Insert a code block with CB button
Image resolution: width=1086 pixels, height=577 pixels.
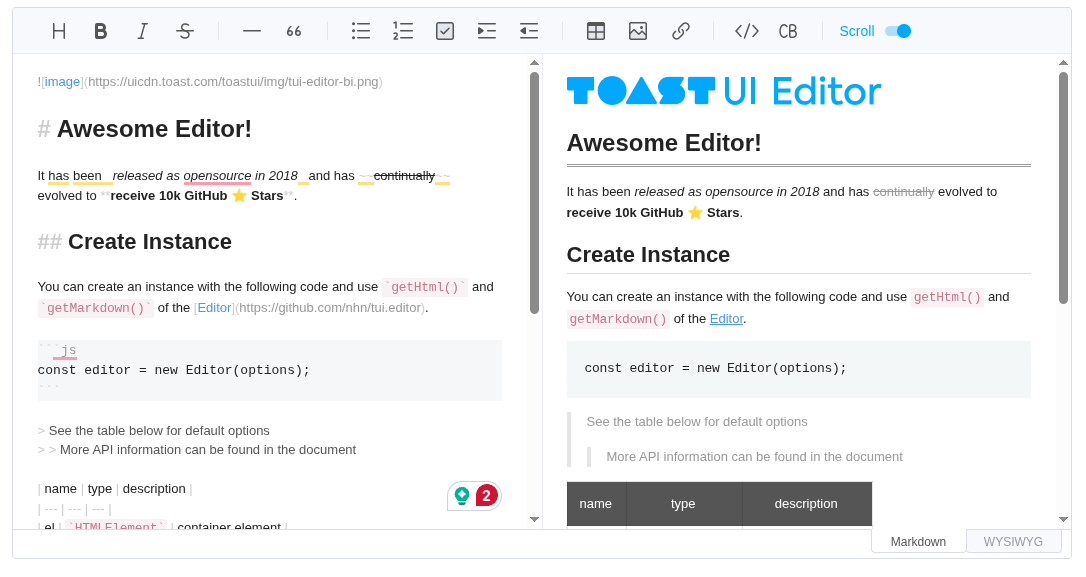point(788,31)
